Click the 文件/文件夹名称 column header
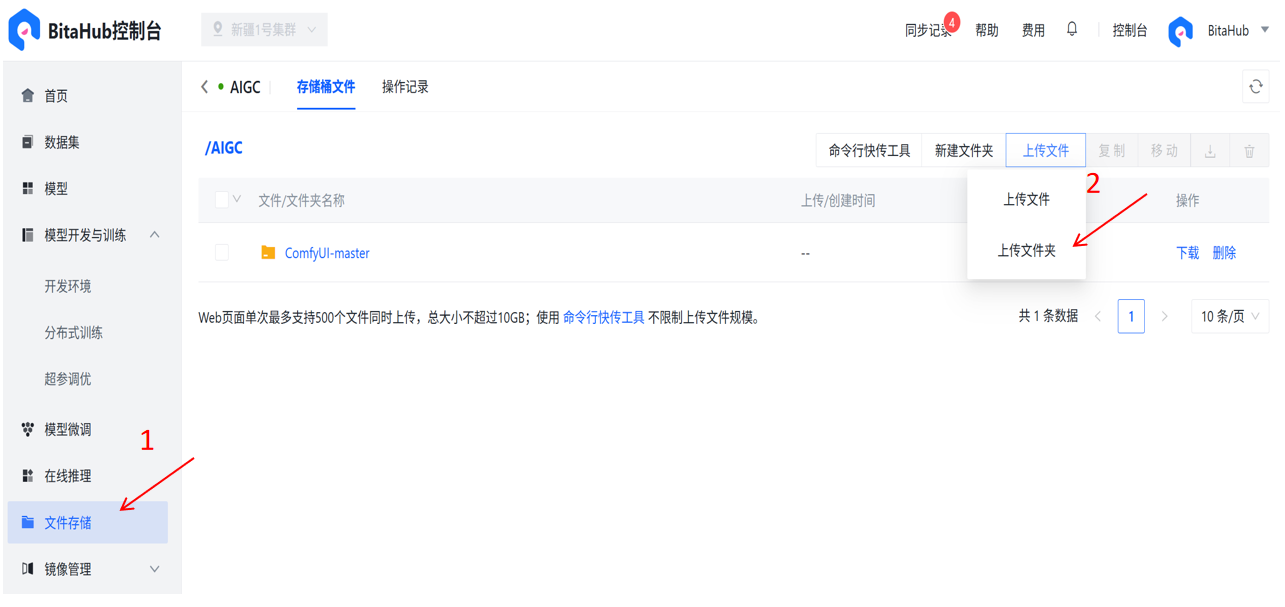 click(x=301, y=200)
